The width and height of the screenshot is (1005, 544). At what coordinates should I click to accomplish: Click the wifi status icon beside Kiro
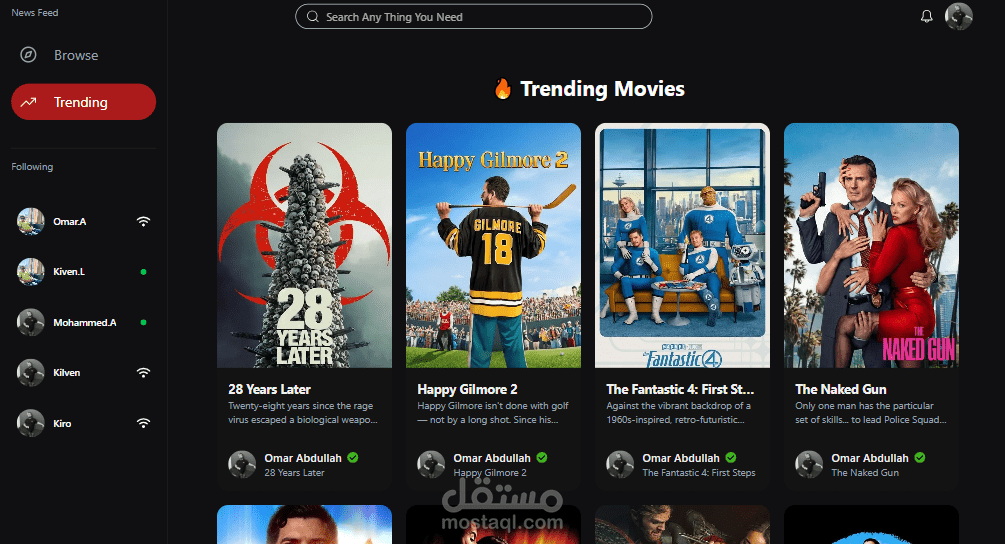pyautogui.click(x=144, y=423)
